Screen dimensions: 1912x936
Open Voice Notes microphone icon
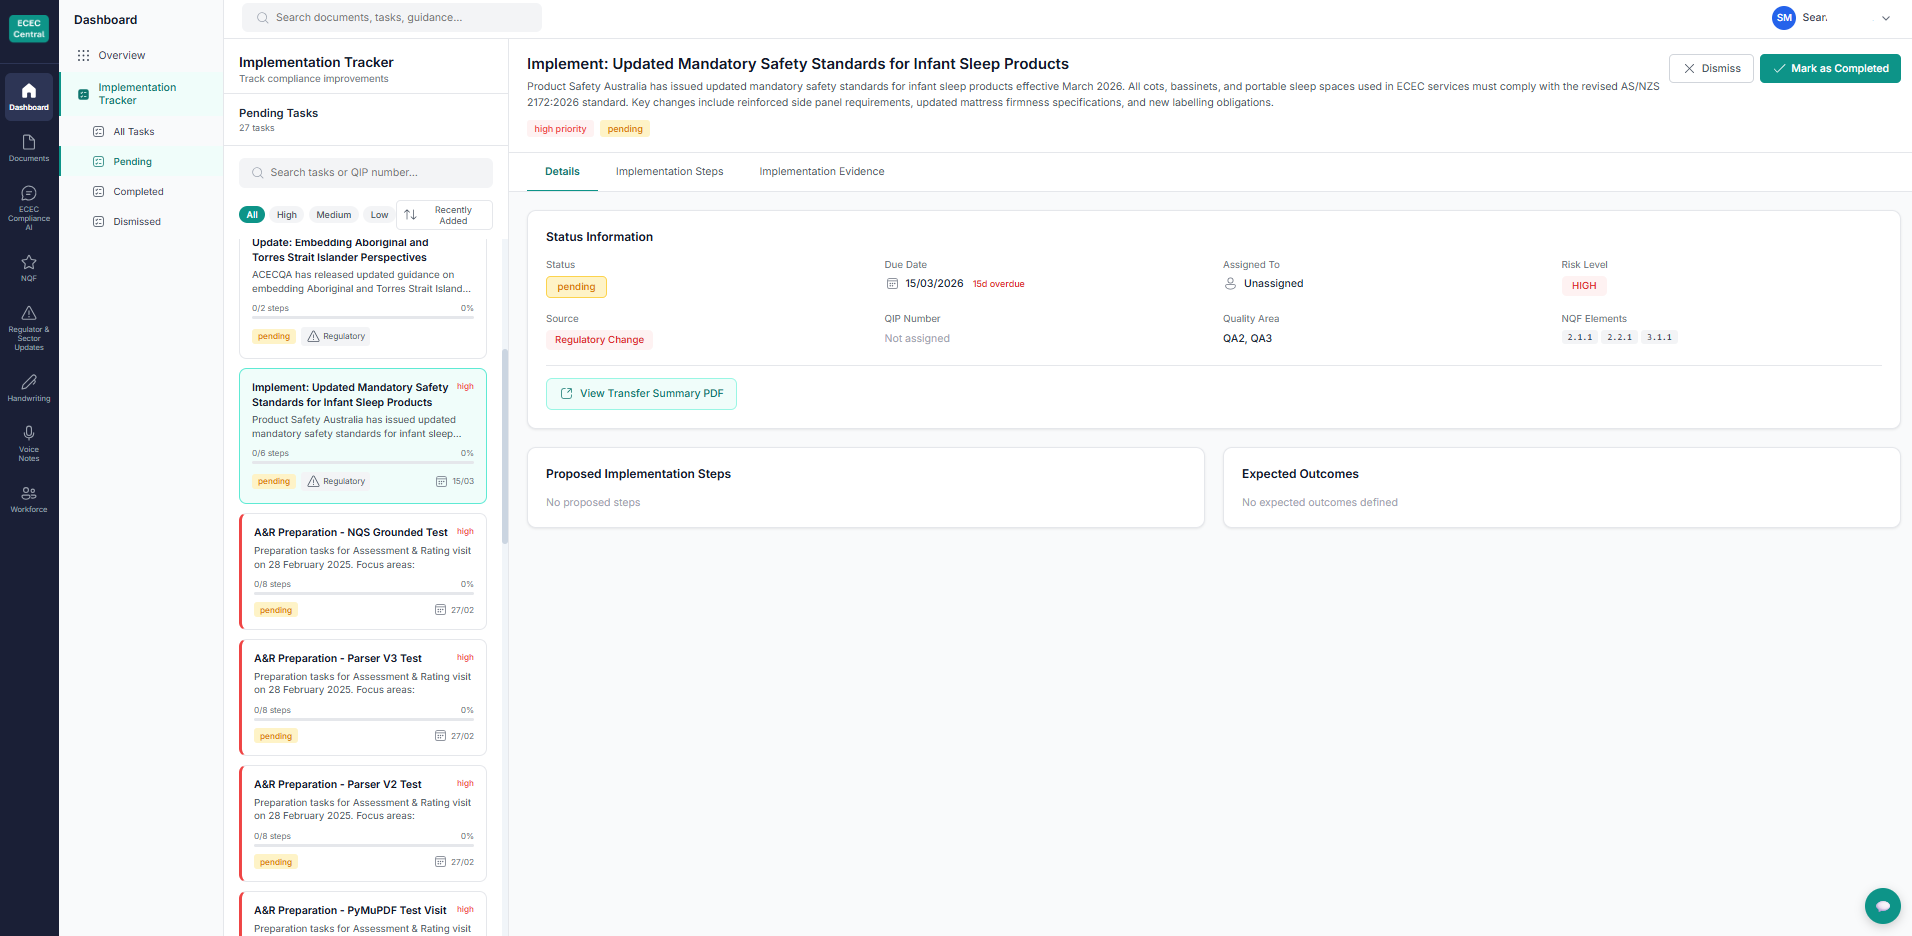coord(29,442)
